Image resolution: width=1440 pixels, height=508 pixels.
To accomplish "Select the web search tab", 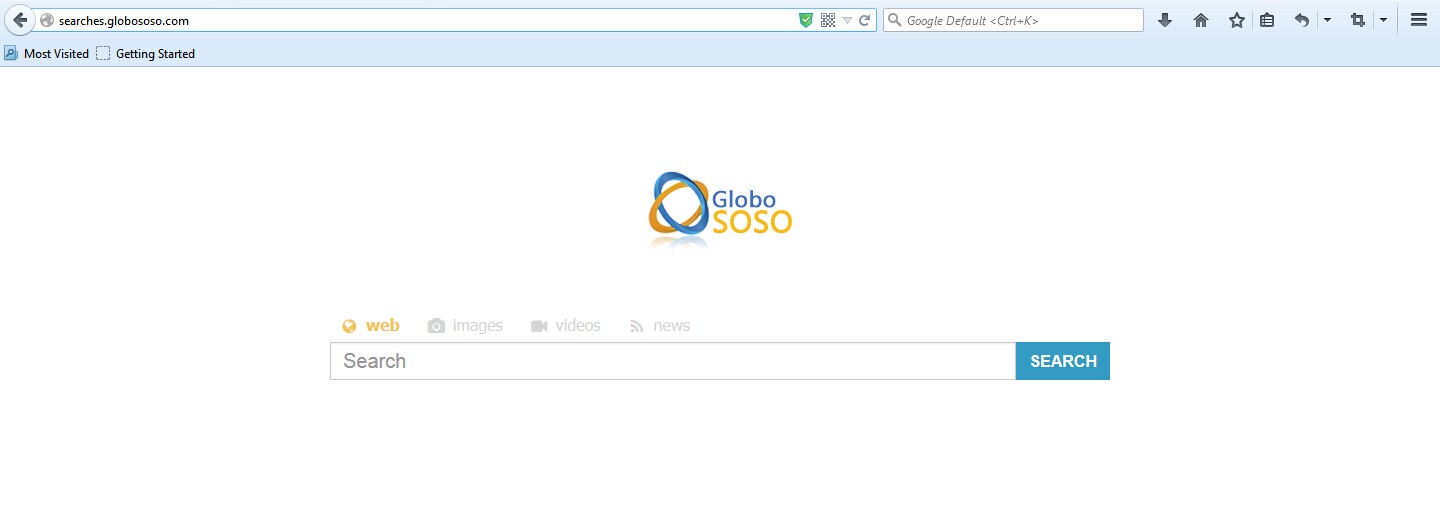I will pos(371,325).
